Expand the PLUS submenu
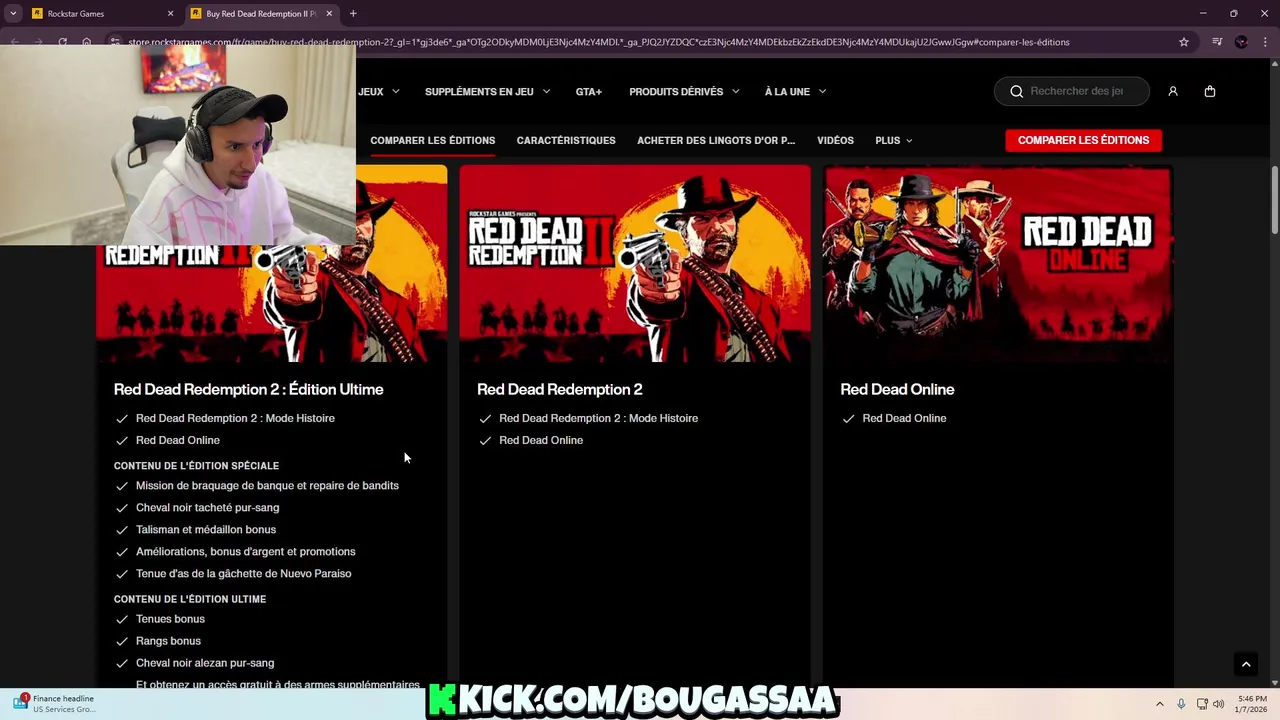The width and height of the screenshot is (1280, 720). coord(894,140)
